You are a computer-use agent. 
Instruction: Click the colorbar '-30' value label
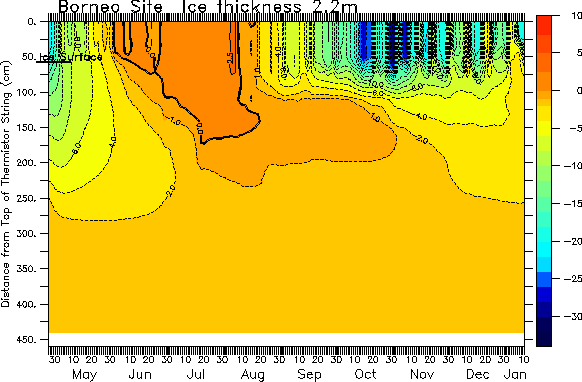(x=573, y=316)
